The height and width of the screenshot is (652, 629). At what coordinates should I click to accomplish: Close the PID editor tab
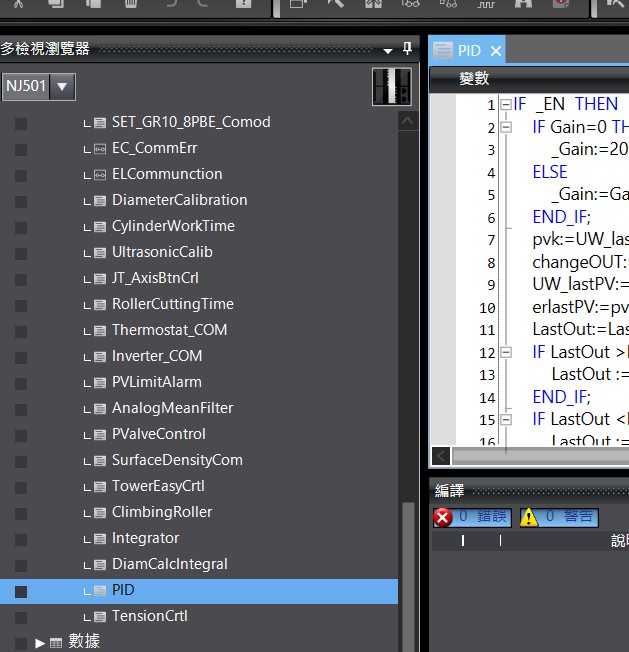(495, 51)
